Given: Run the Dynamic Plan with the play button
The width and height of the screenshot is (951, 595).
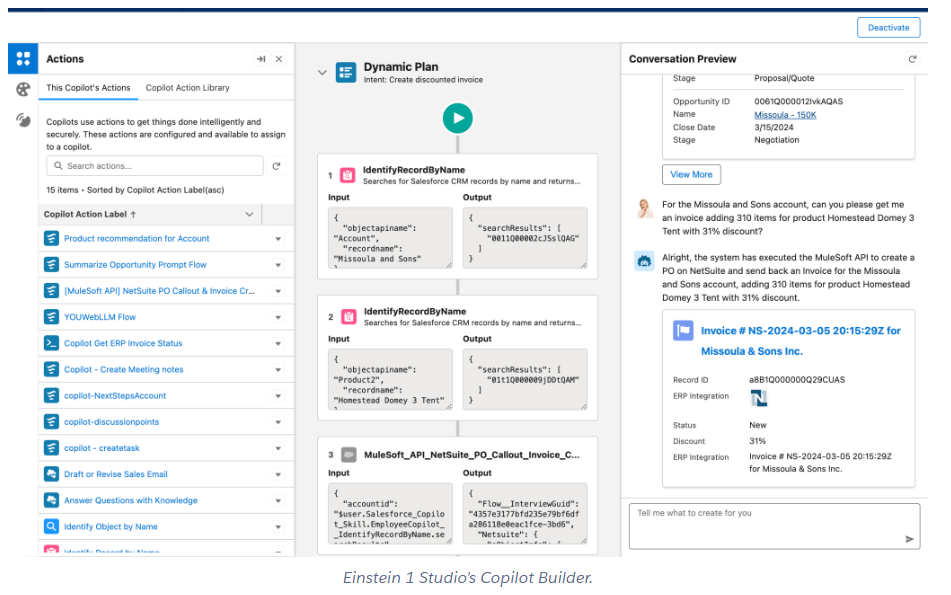Looking at the screenshot, I should click(x=458, y=117).
